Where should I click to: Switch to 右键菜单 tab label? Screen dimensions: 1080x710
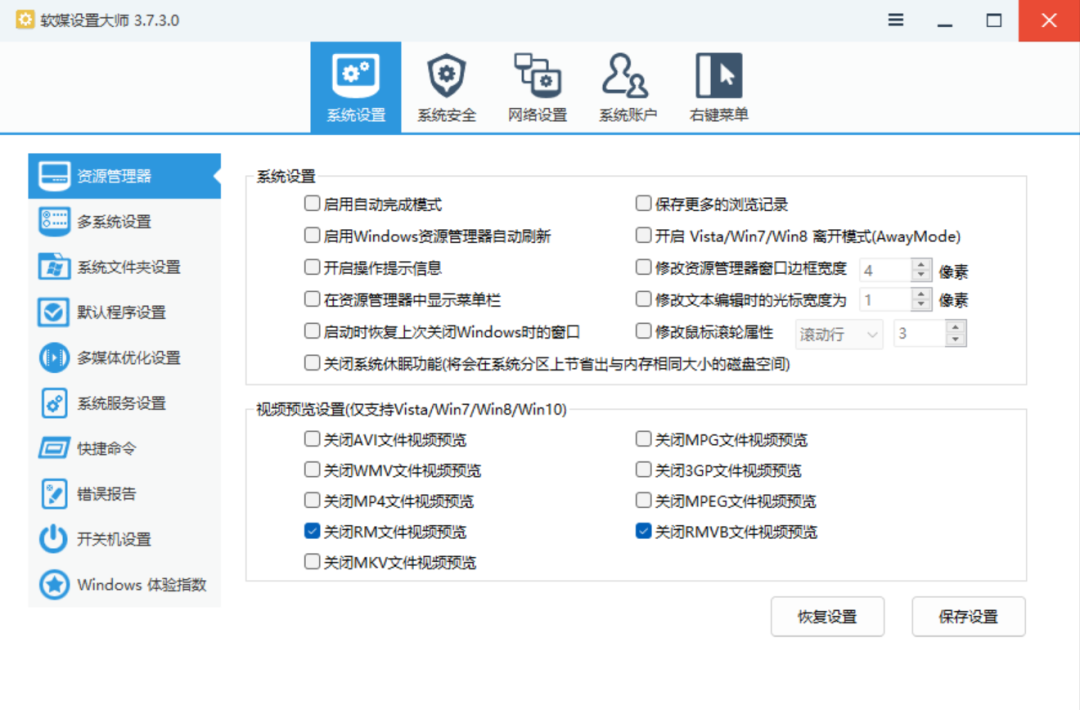click(718, 115)
